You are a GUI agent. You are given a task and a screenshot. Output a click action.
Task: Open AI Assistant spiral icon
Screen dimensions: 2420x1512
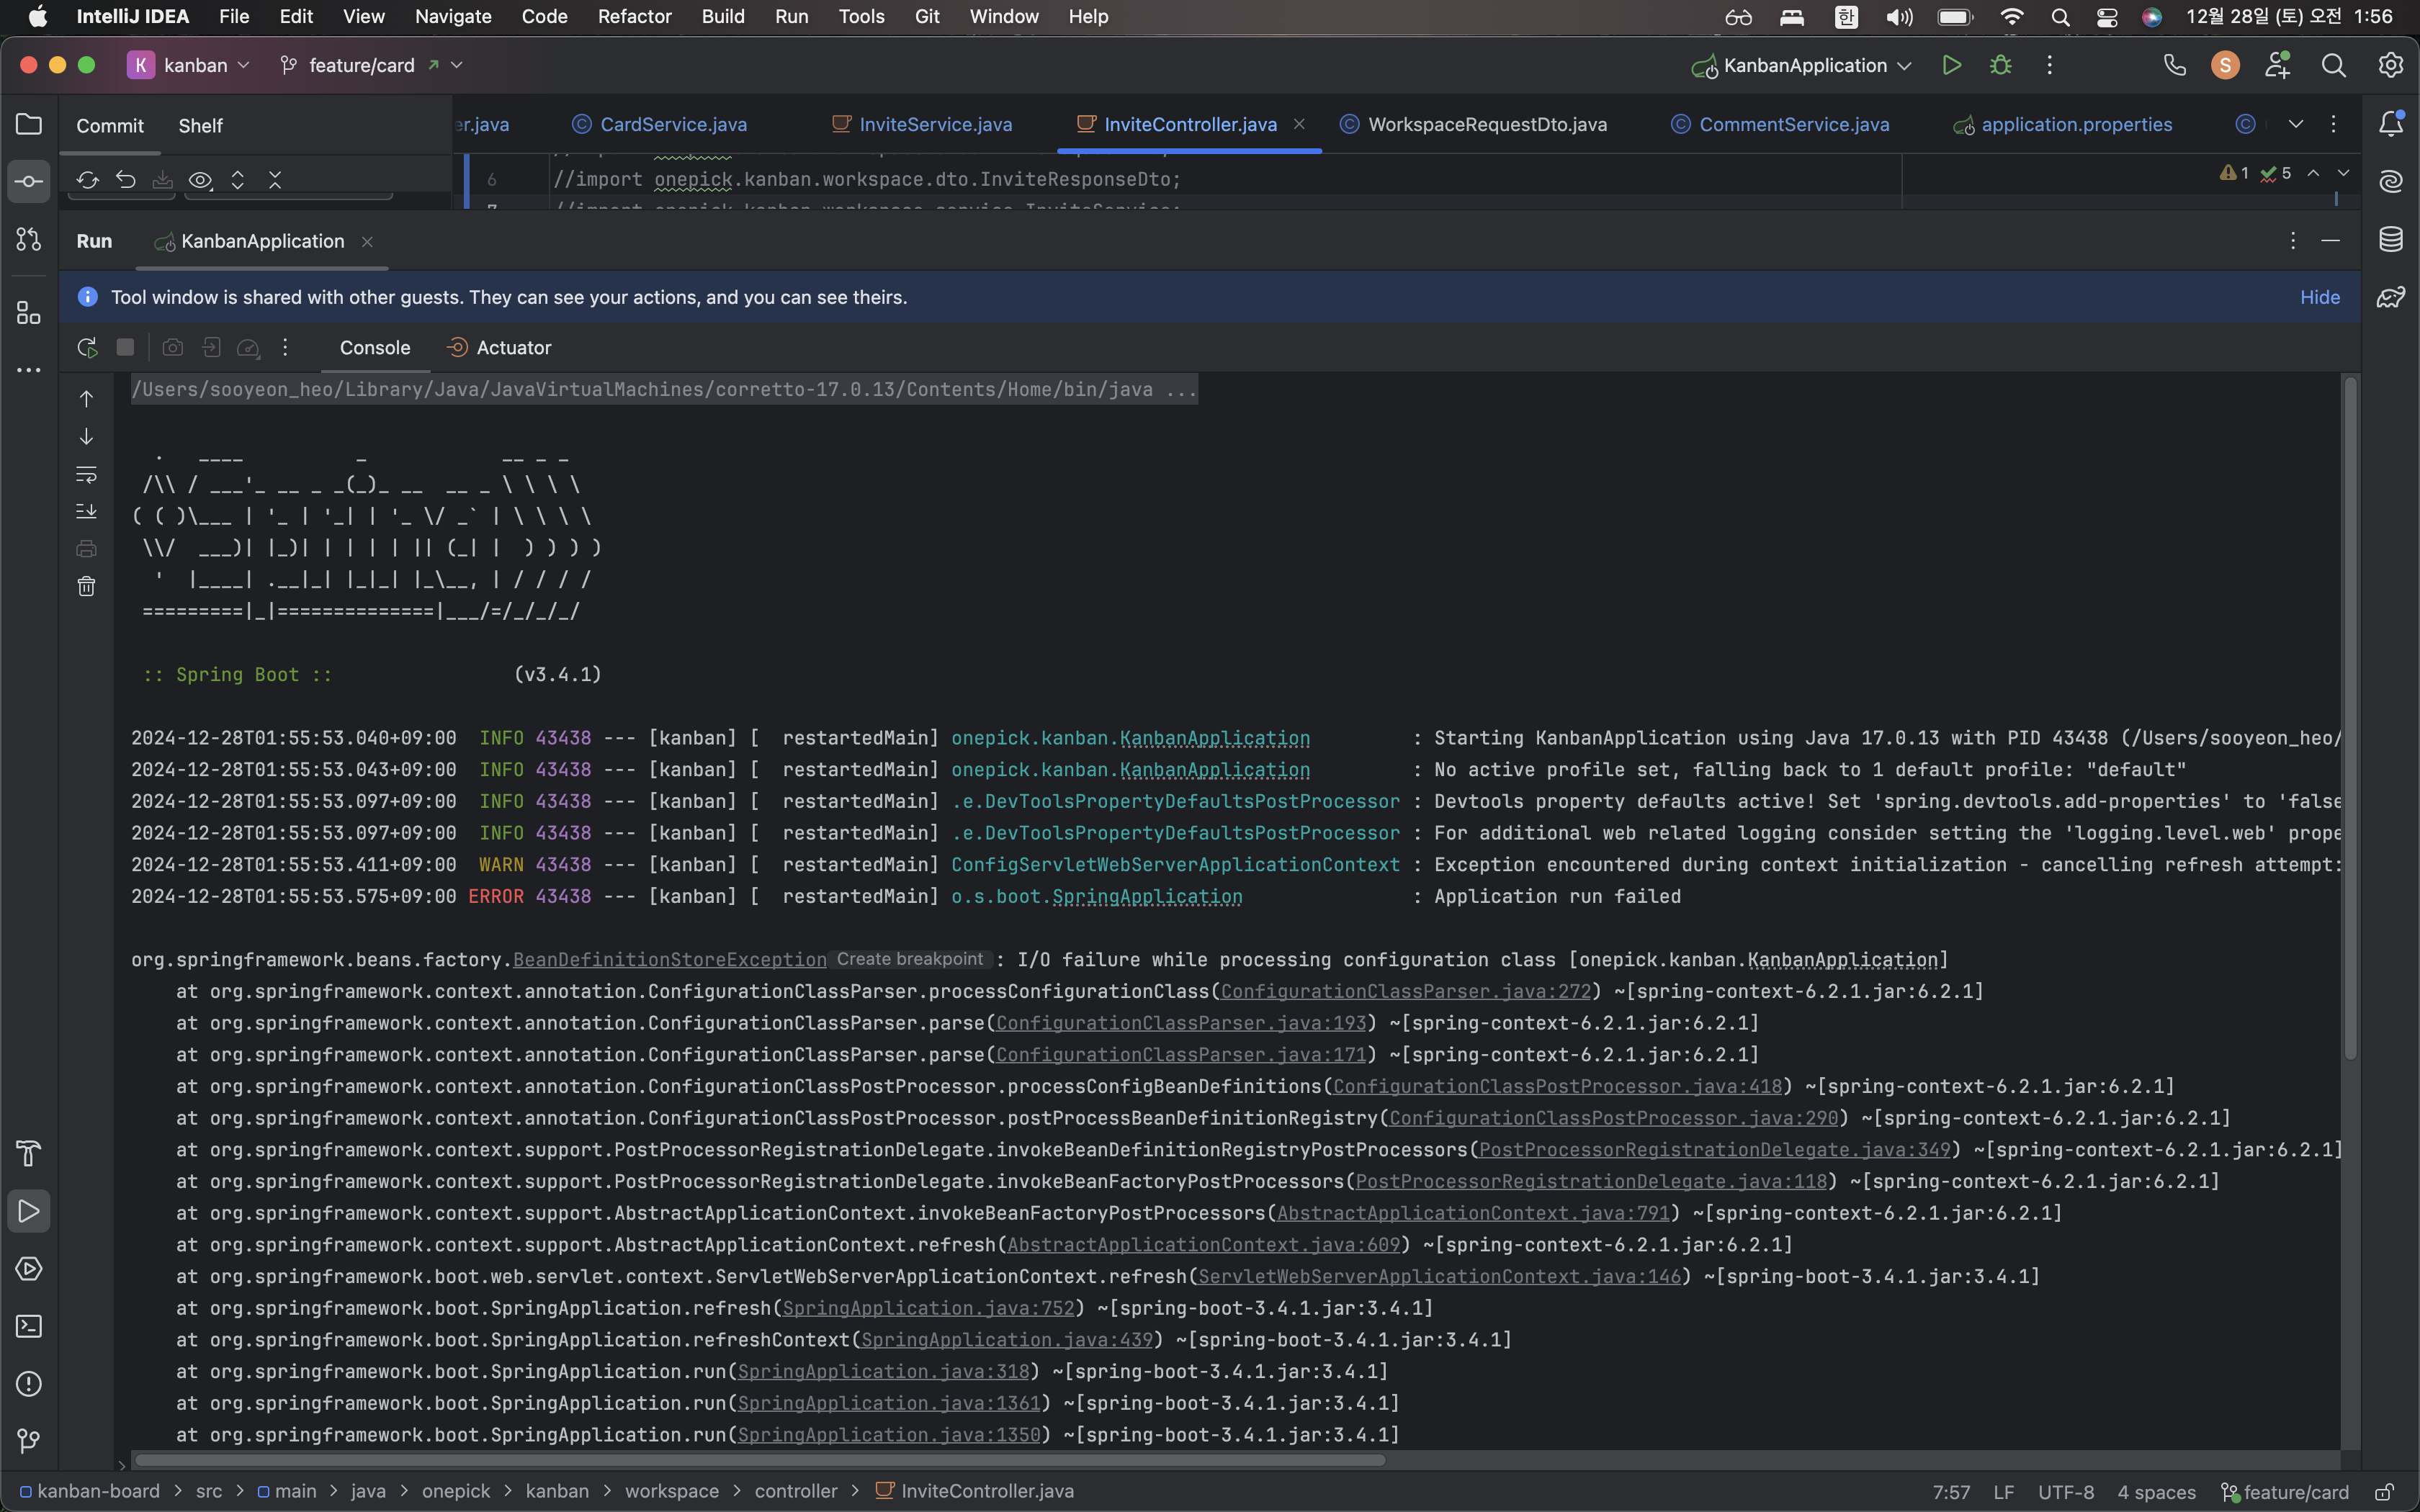2391,181
